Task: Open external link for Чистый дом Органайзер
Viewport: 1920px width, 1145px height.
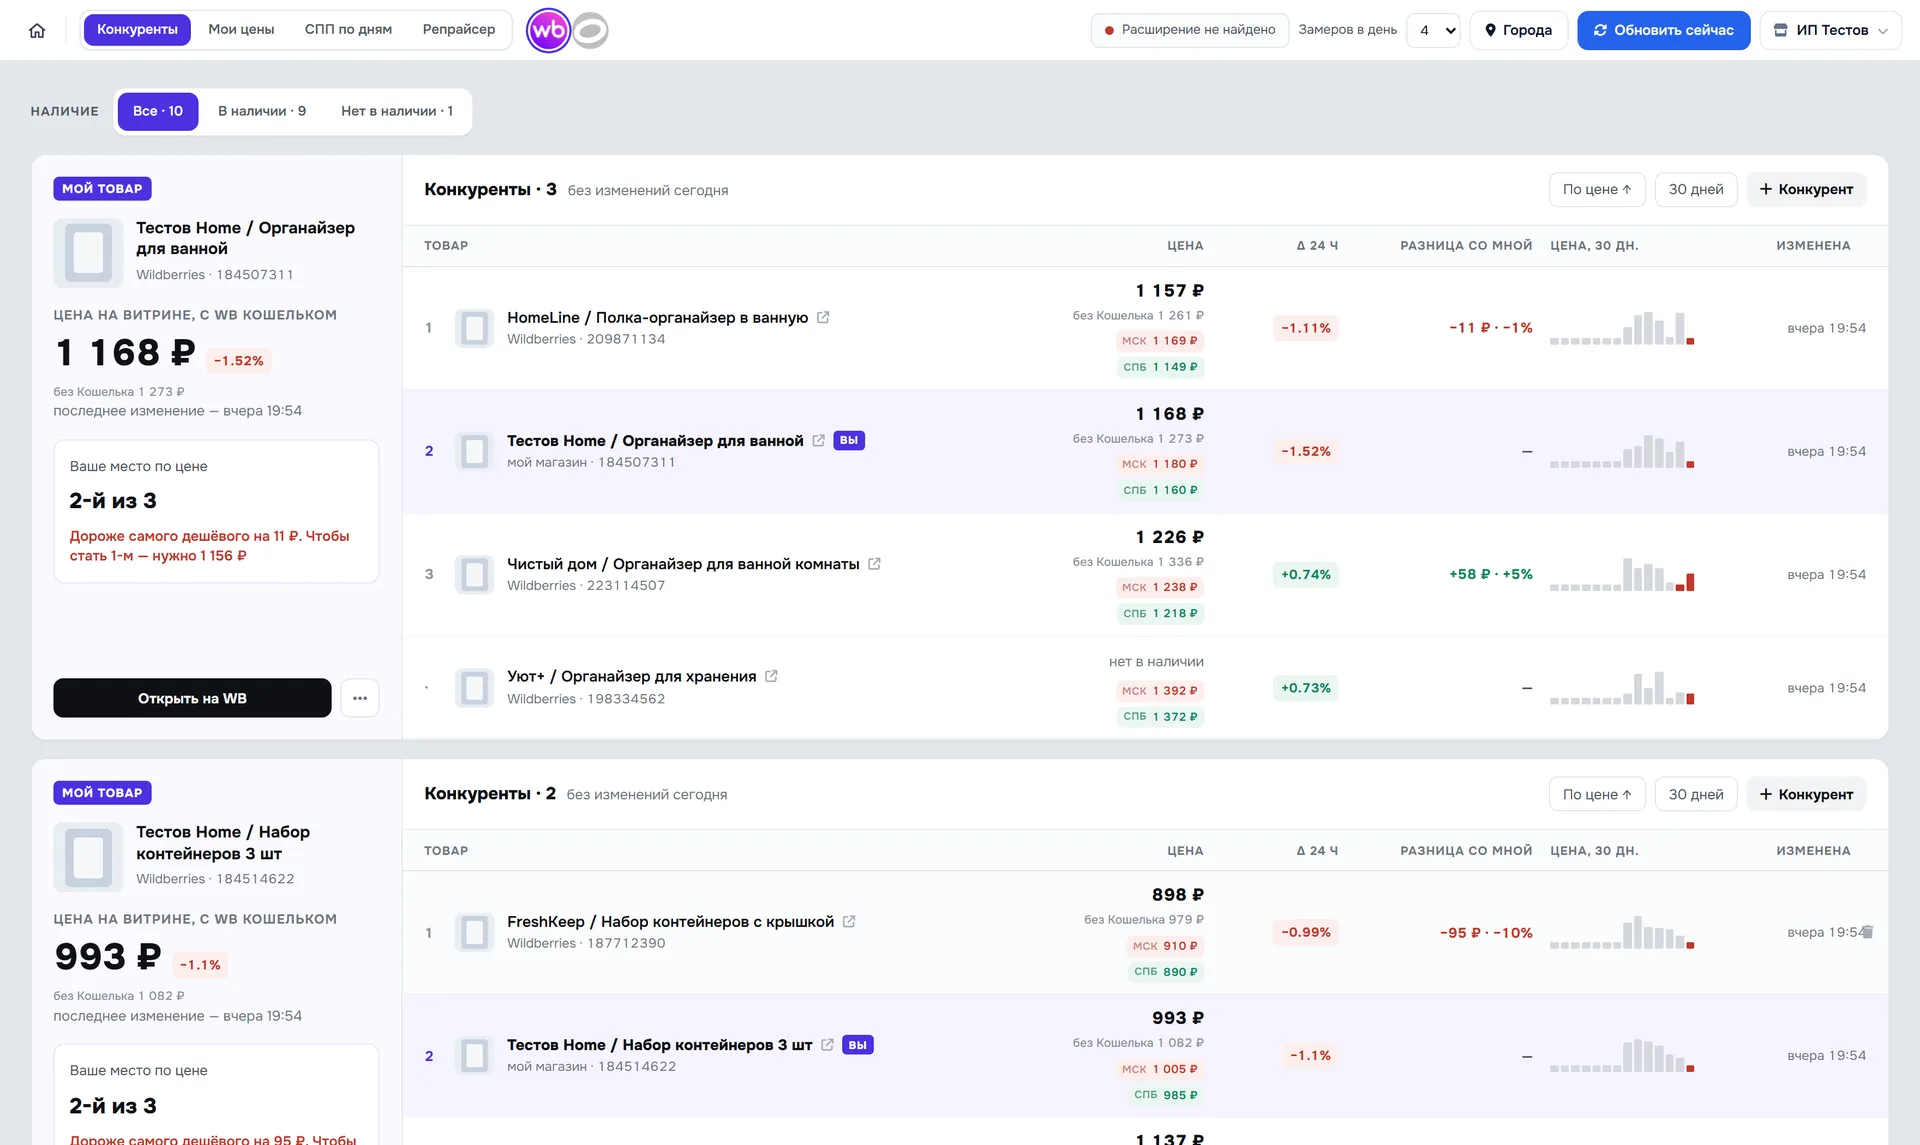Action: (x=874, y=564)
